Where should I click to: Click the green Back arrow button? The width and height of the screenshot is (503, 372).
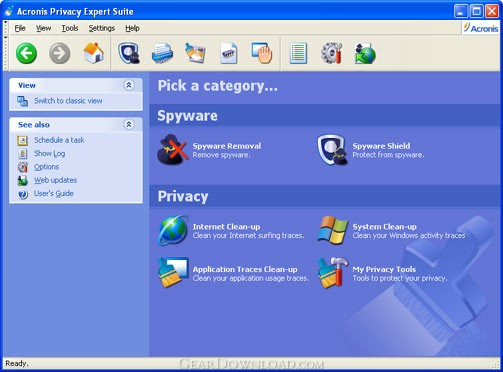pos(26,53)
